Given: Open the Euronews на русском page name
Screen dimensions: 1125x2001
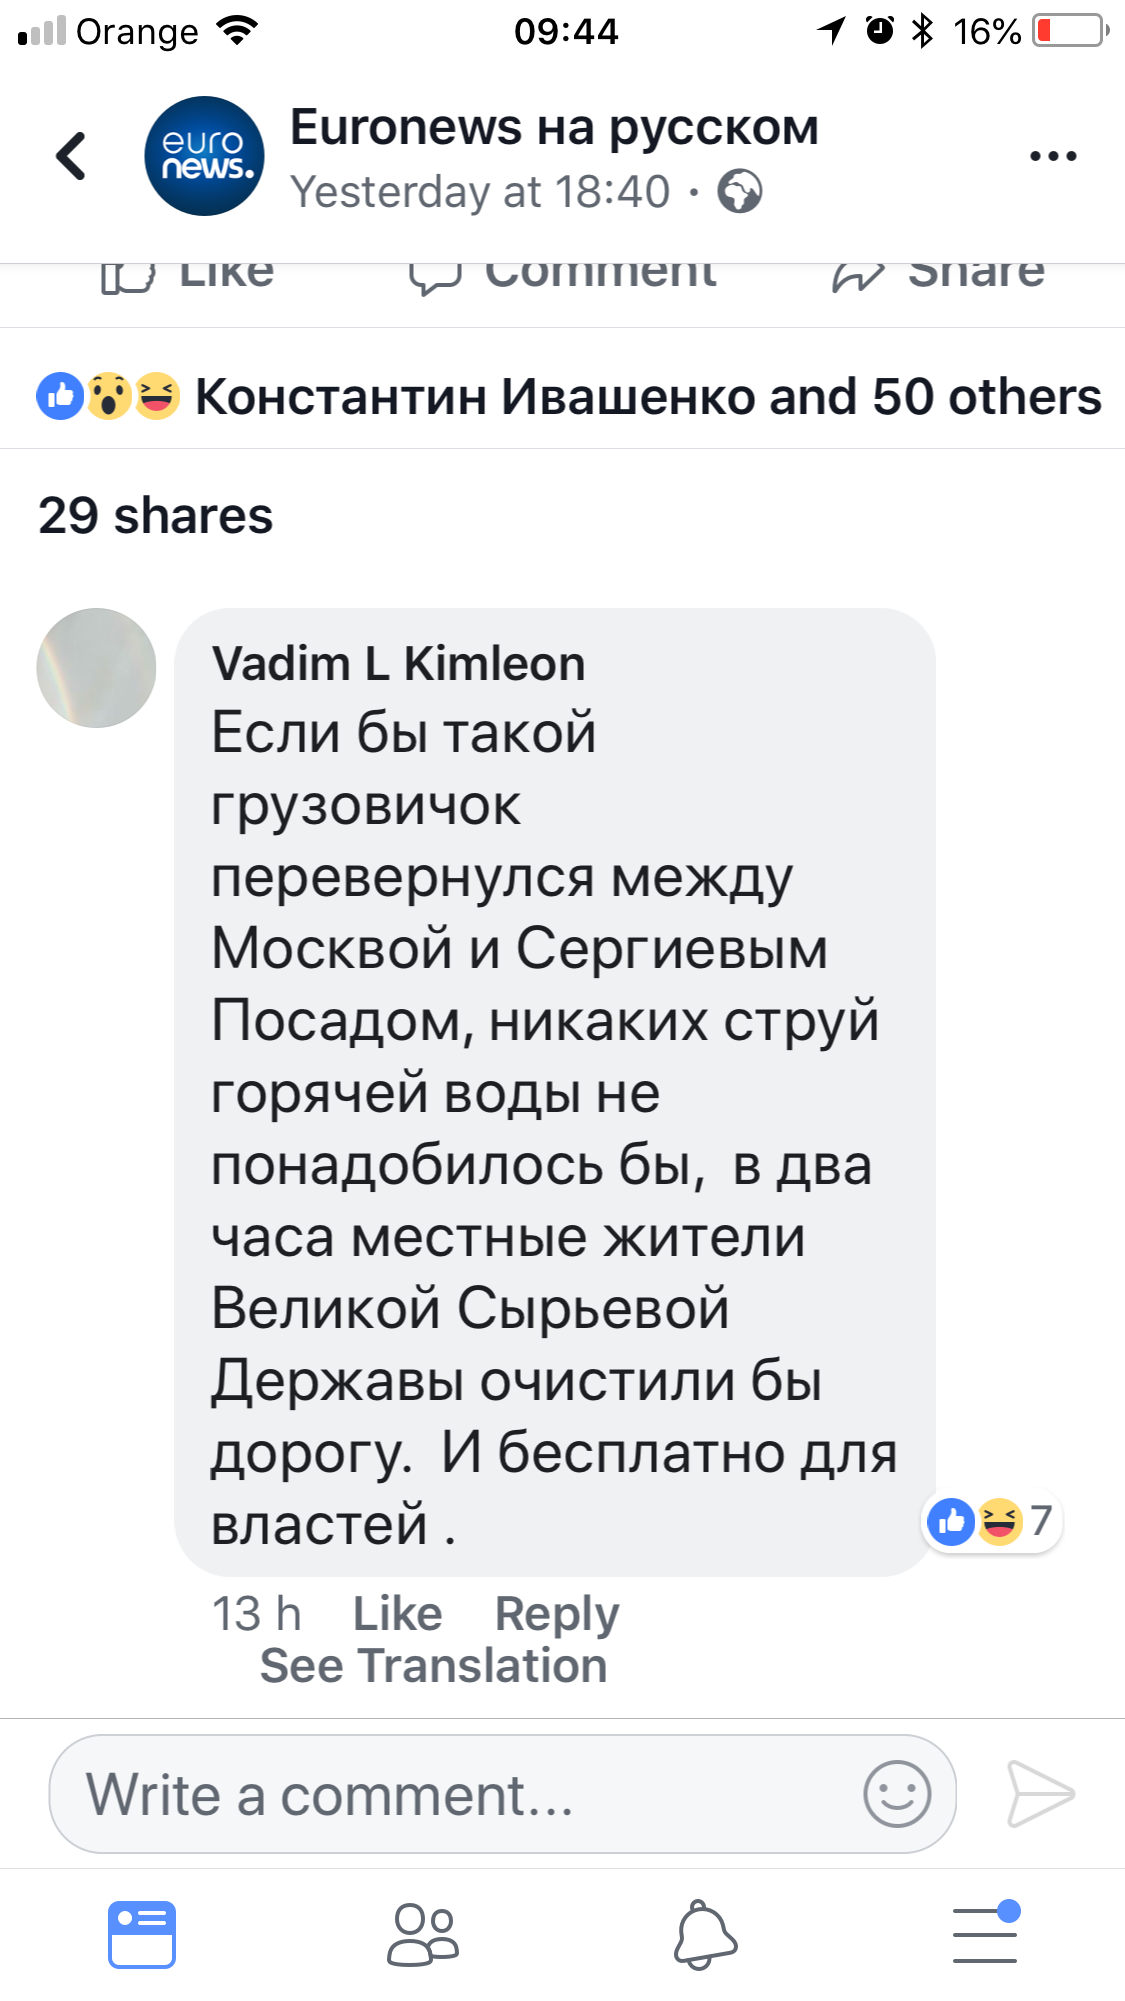Looking at the screenshot, I should click(x=554, y=128).
